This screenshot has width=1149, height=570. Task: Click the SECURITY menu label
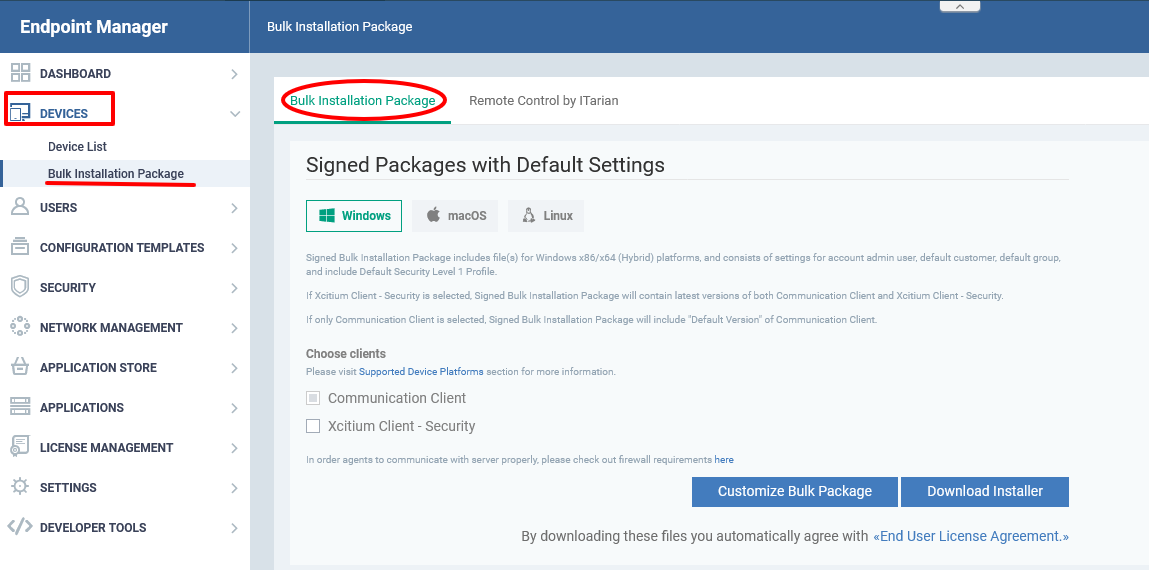tap(67, 288)
